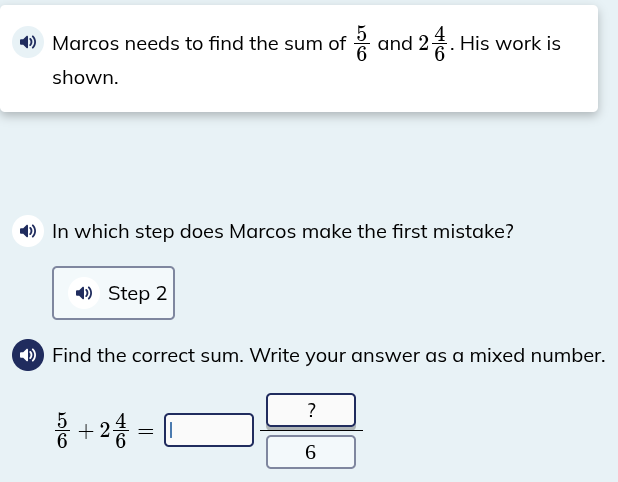The image size is (618, 482).
Task: Click the word "shown." in the problem card
Action: point(85,77)
